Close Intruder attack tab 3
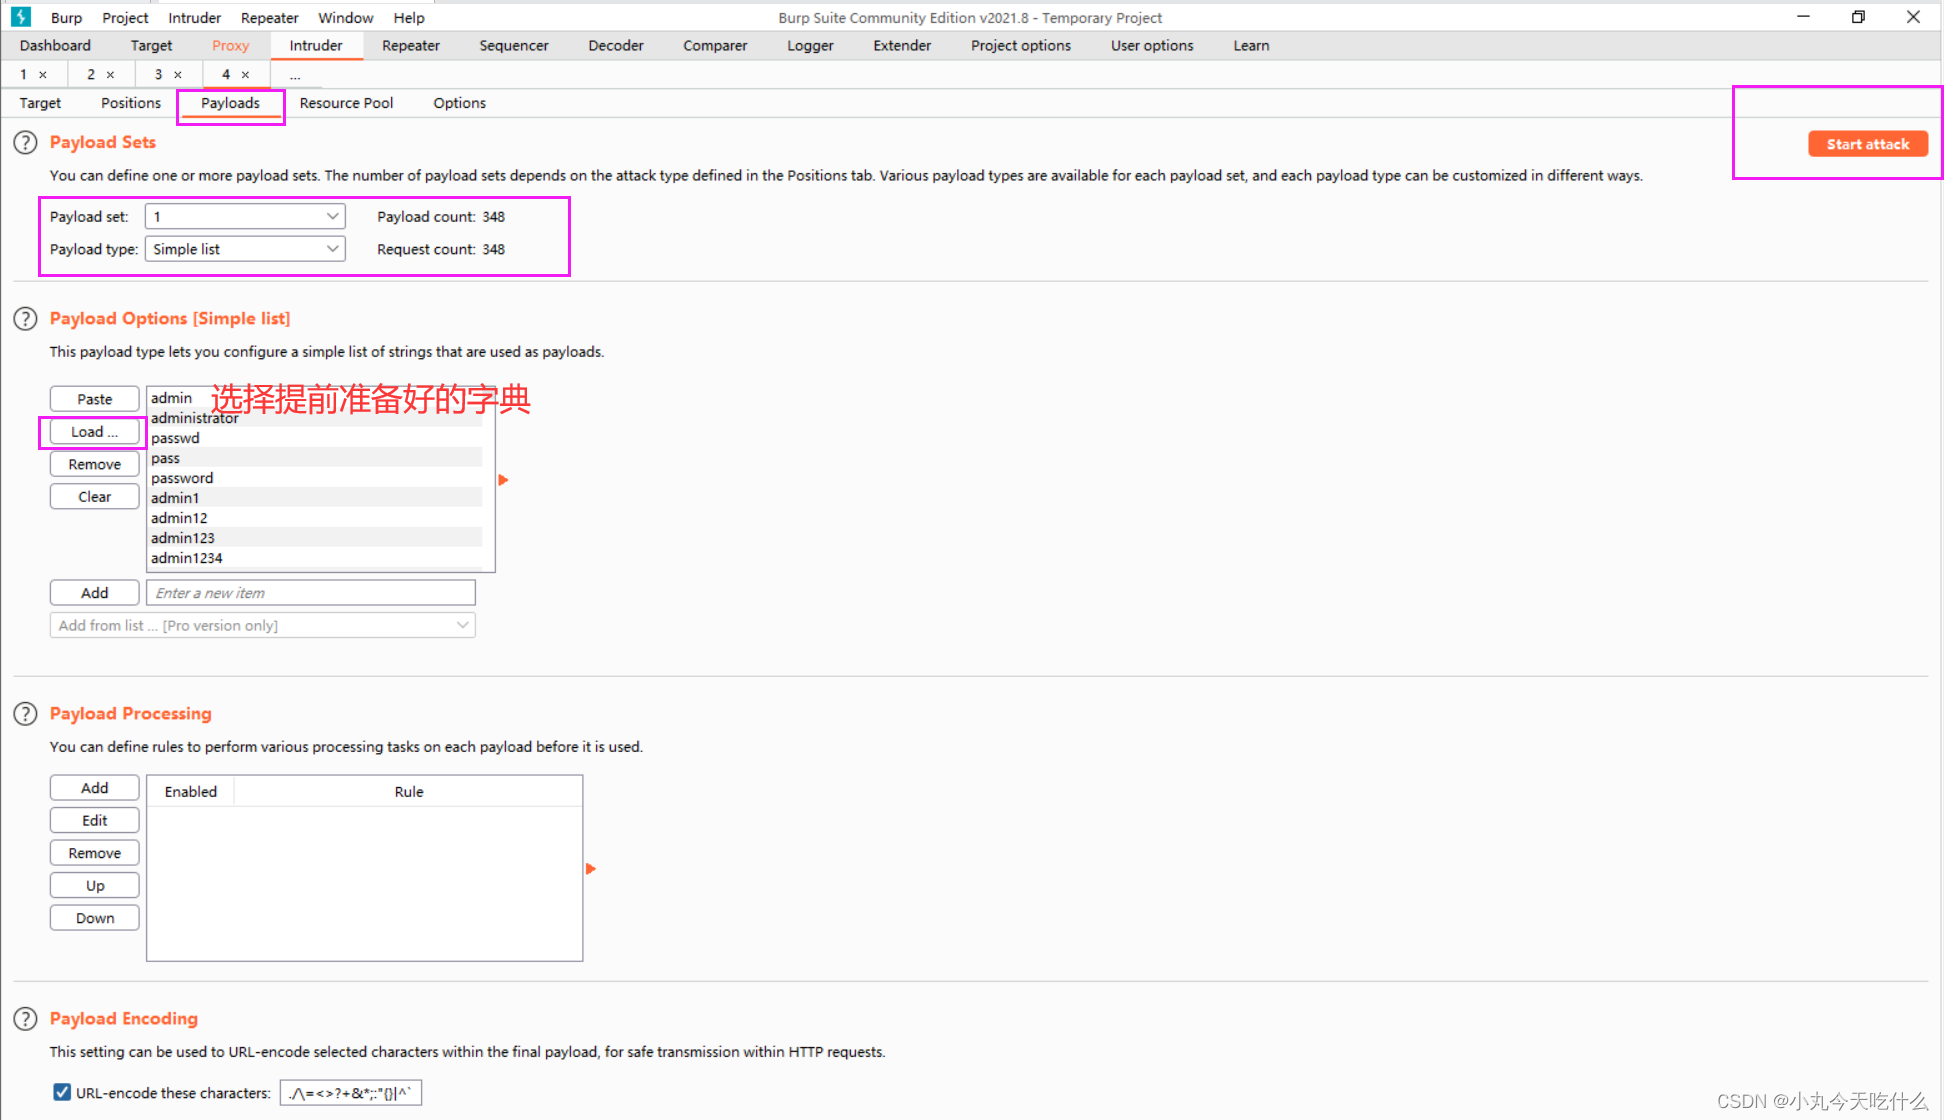 [x=178, y=75]
